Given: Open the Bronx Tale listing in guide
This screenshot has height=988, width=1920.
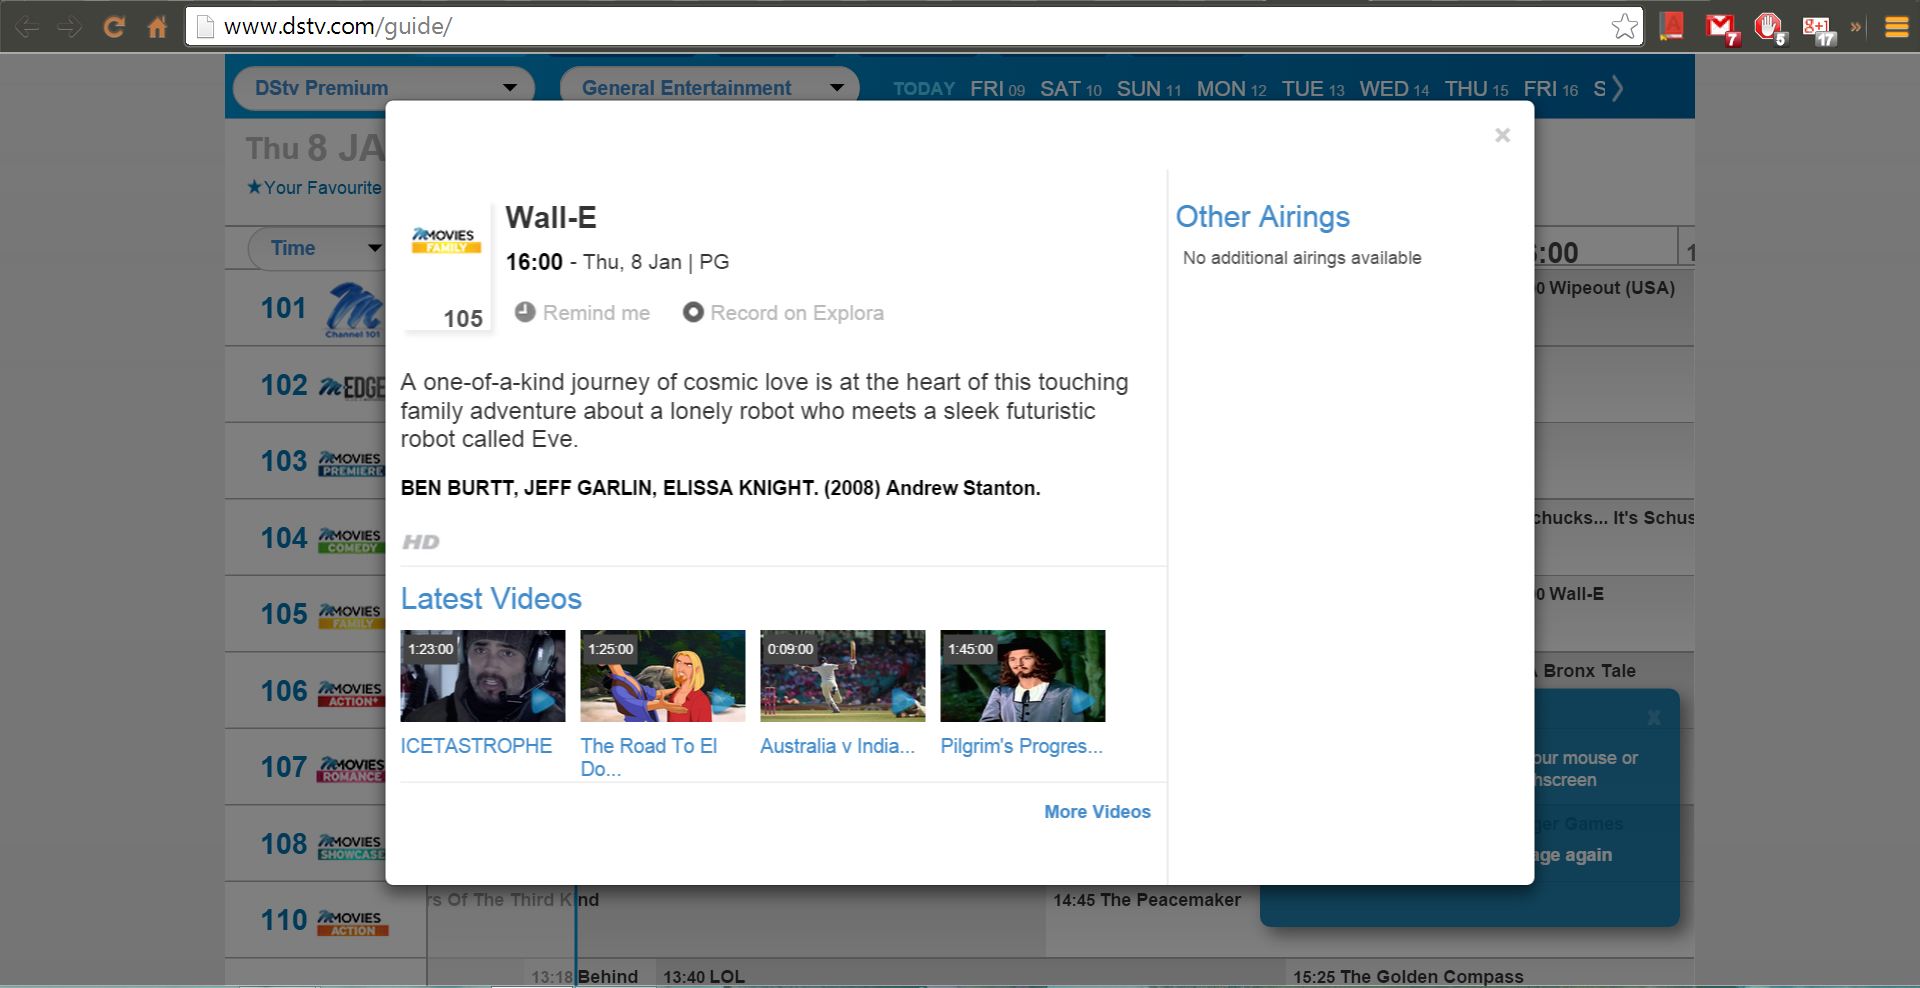Looking at the screenshot, I should (1588, 671).
